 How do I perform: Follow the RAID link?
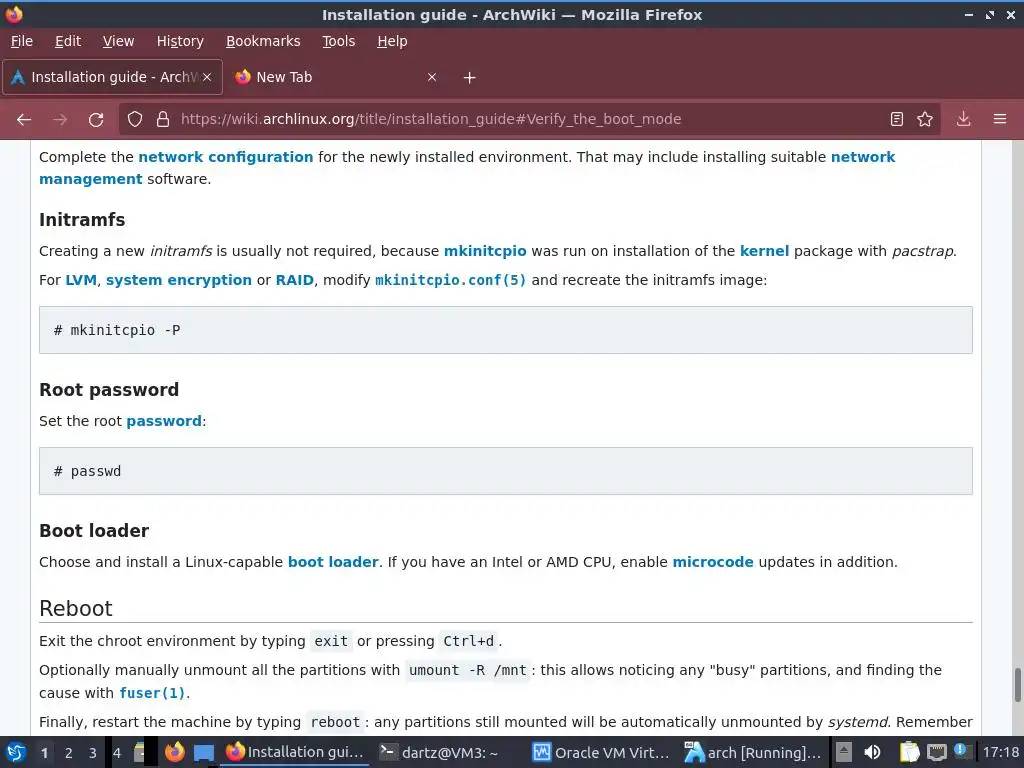click(295, 280)
